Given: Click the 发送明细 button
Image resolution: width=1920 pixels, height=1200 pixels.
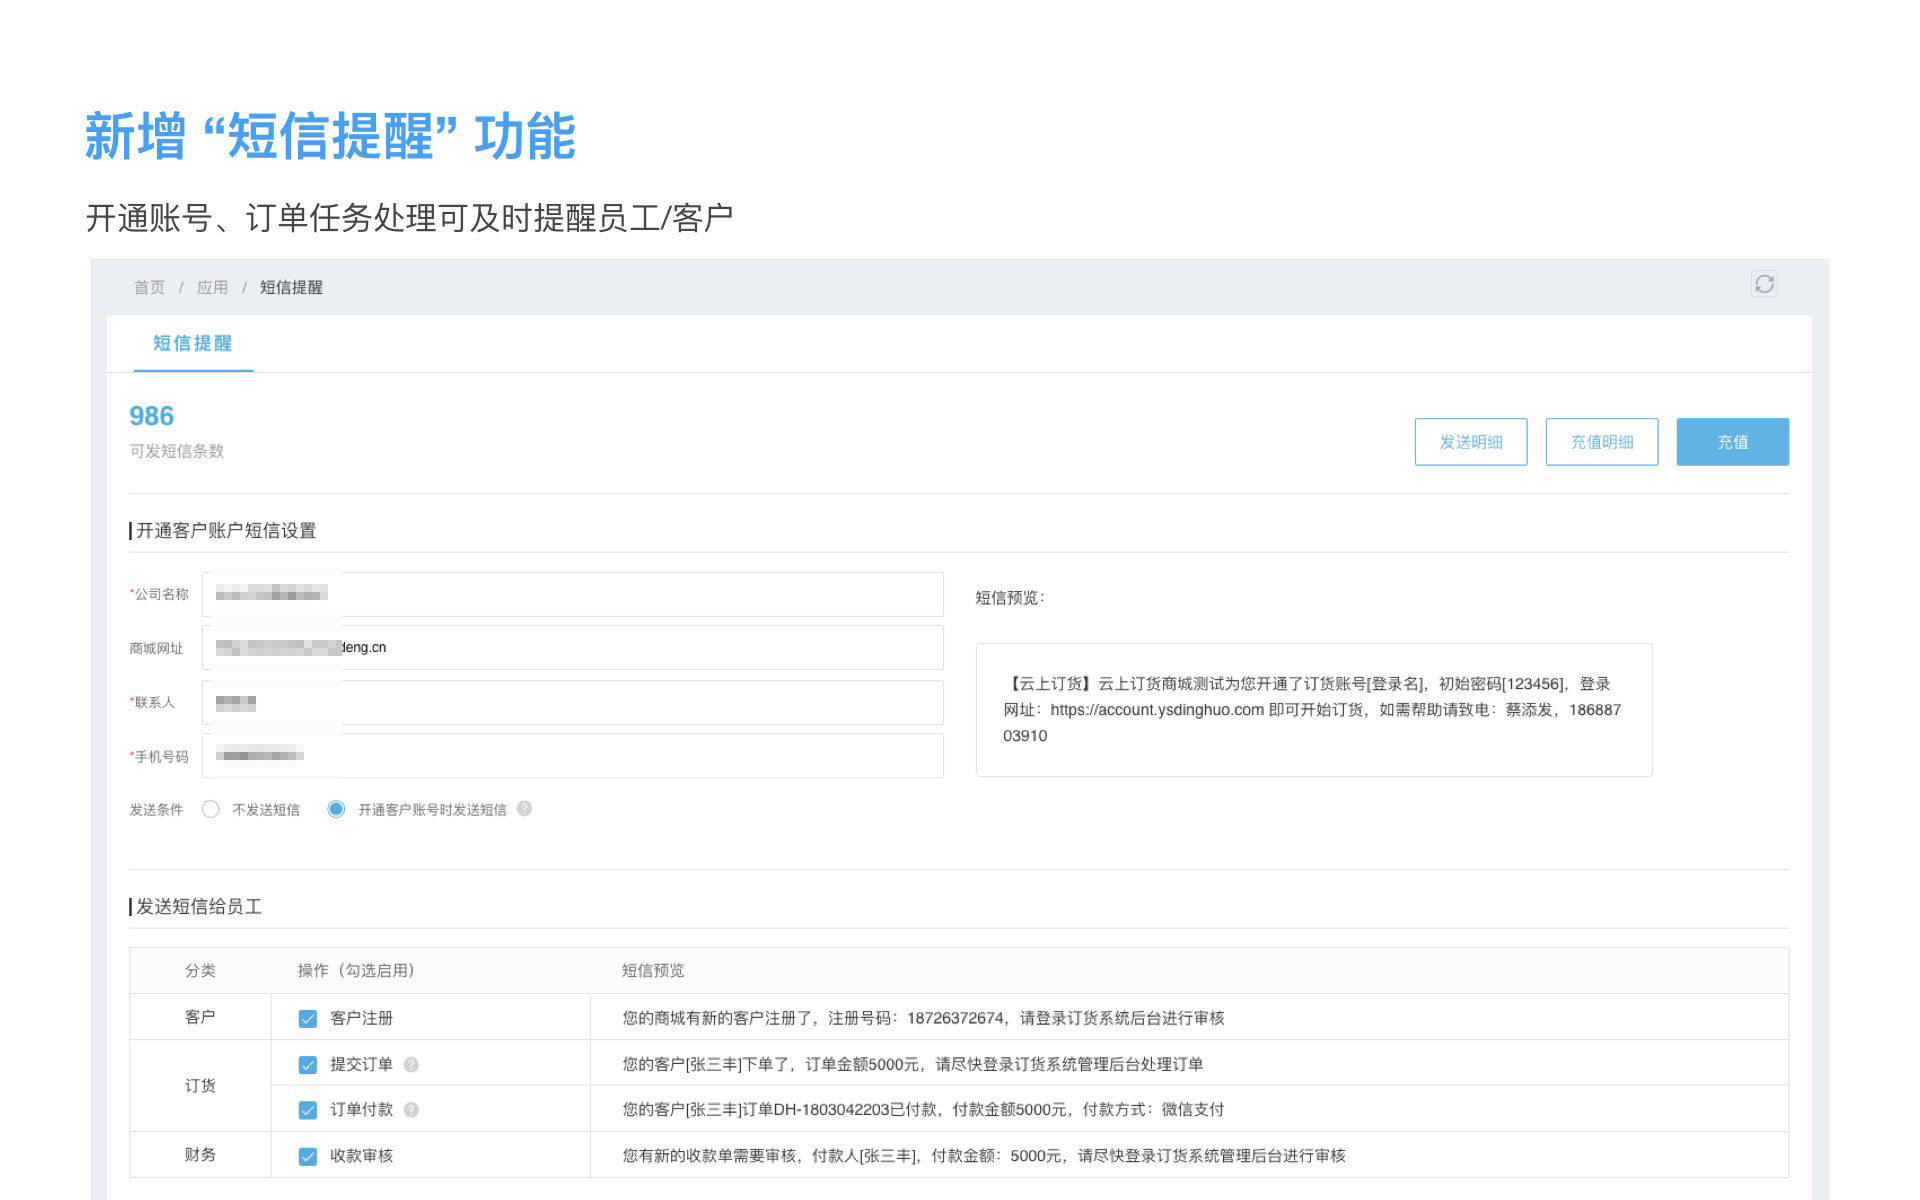Looking at the screenshot, I should 1470,441.
